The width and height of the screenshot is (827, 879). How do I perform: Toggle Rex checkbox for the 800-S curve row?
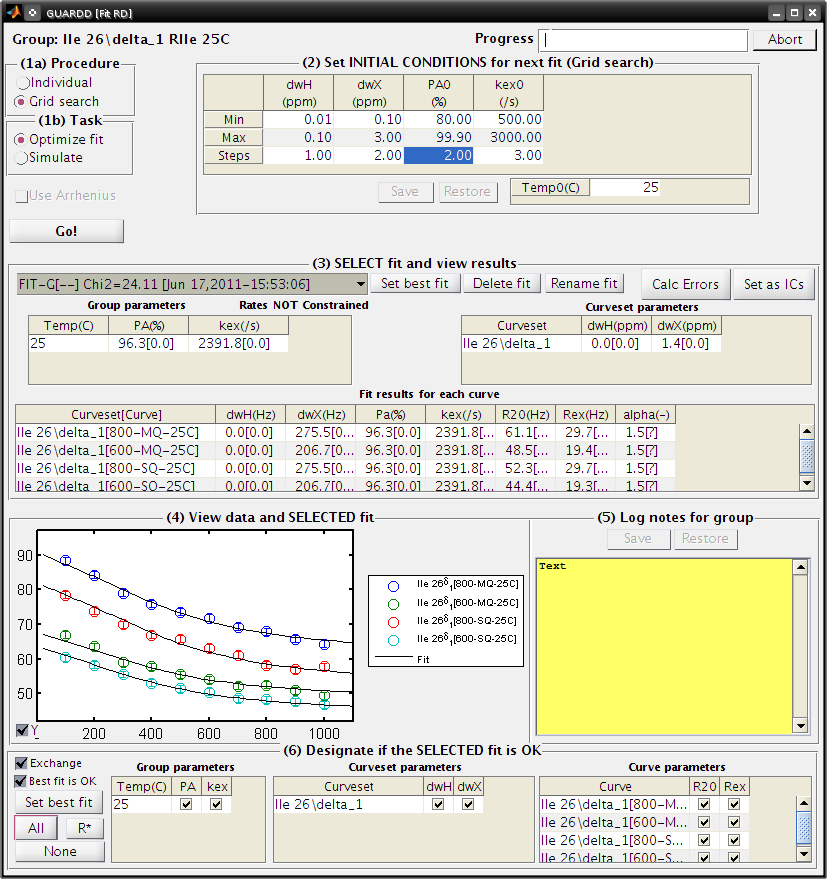tap(734, 840)
